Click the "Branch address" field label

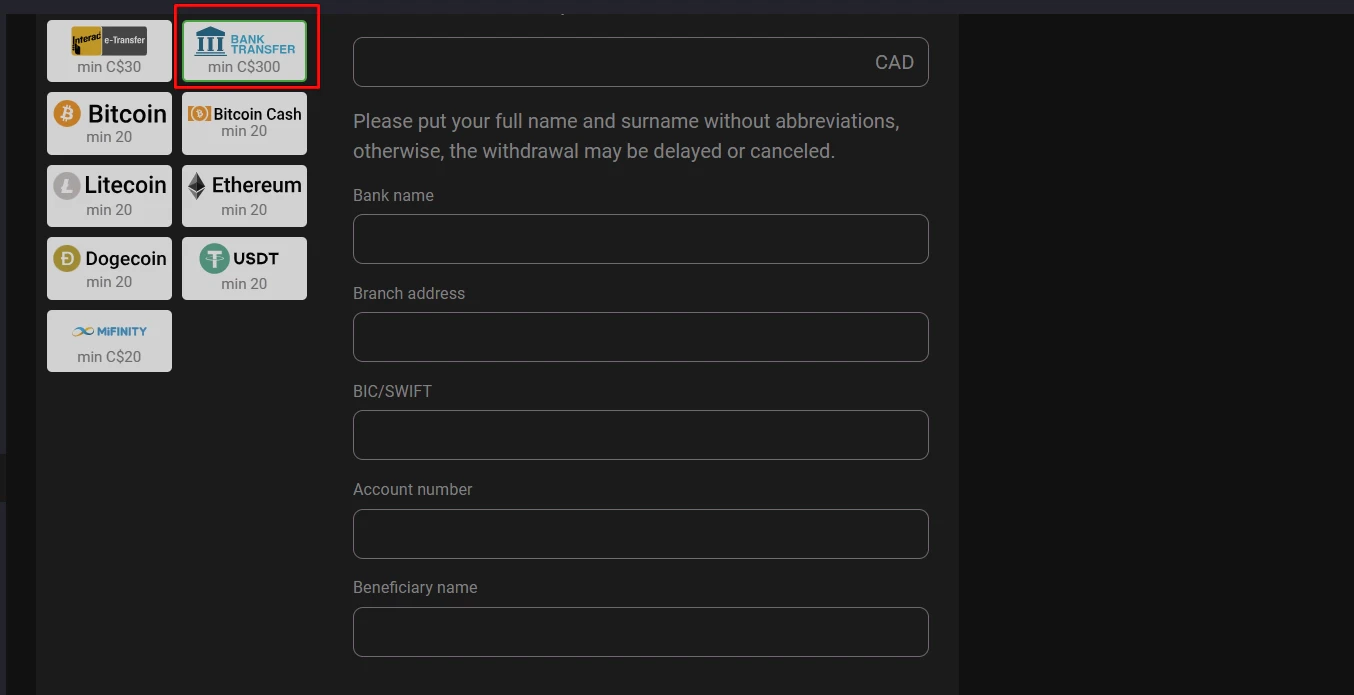409,293
